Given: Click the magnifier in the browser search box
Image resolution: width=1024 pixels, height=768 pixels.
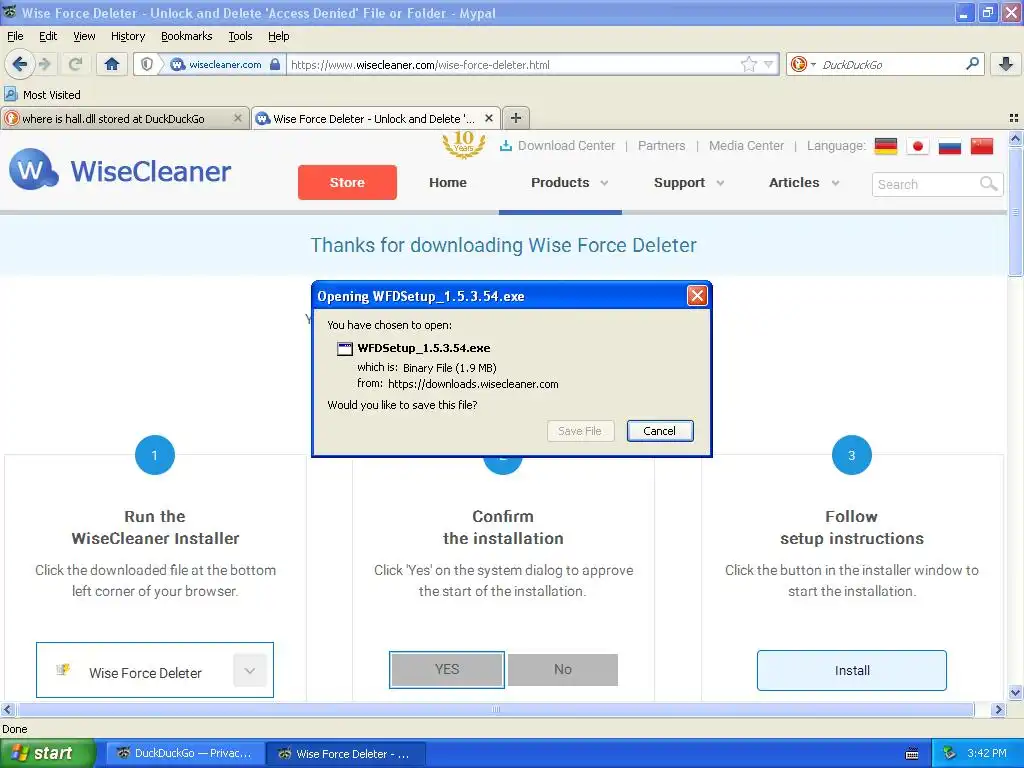Looking at the screenshot, I should click(x=972, y=63).
